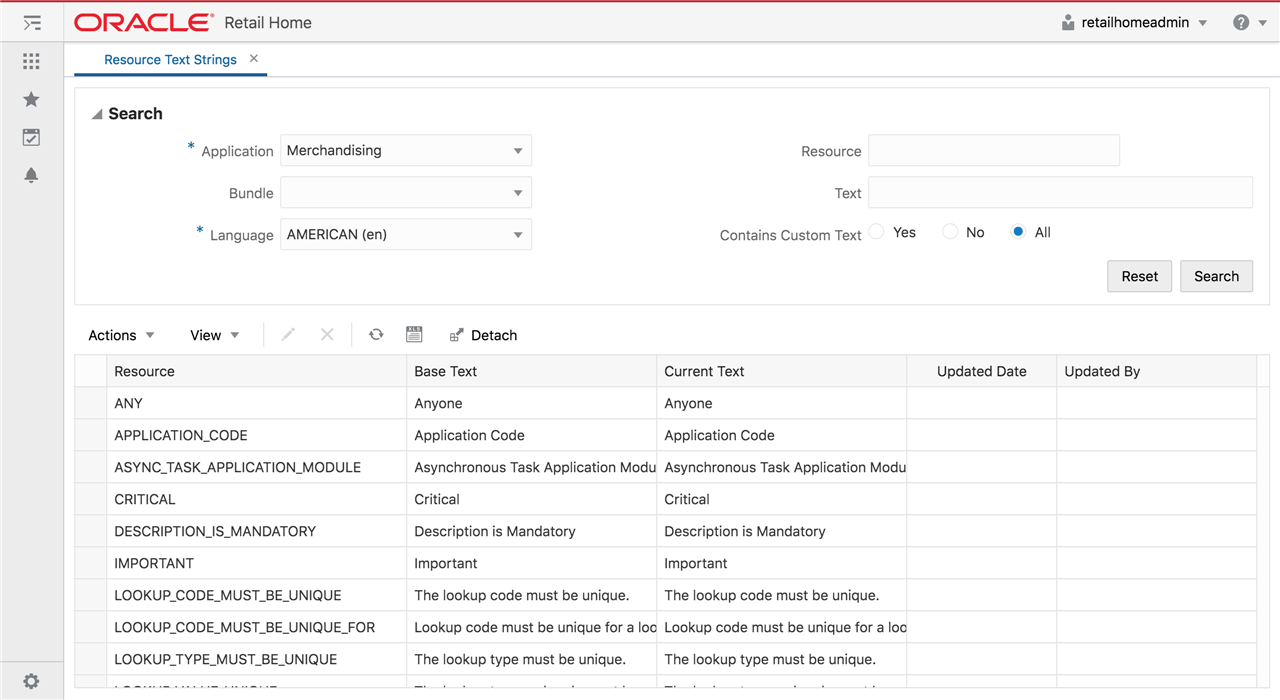Click inside the Resource text field
Screen dimensions: 1280x700
994,150
